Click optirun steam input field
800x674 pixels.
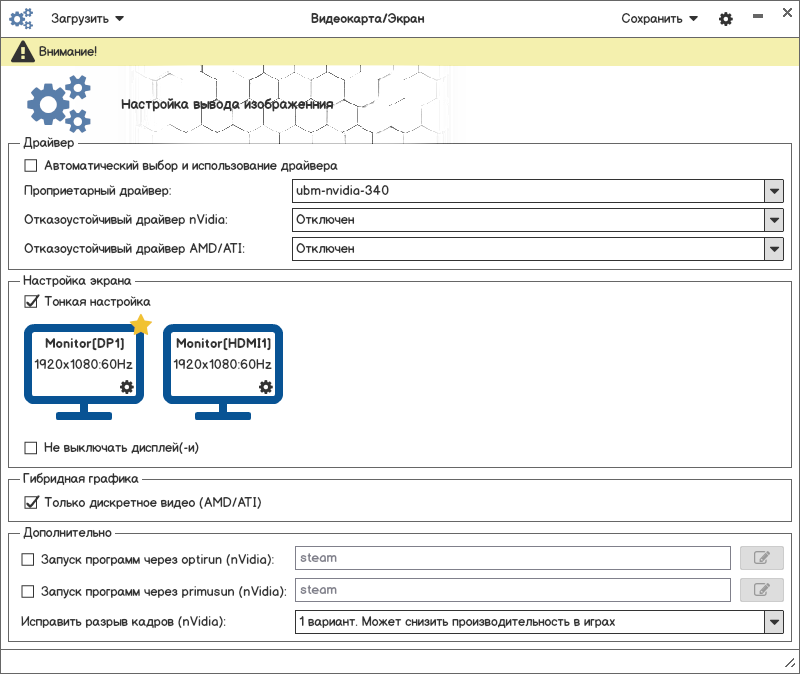click(x=513, y=558)
